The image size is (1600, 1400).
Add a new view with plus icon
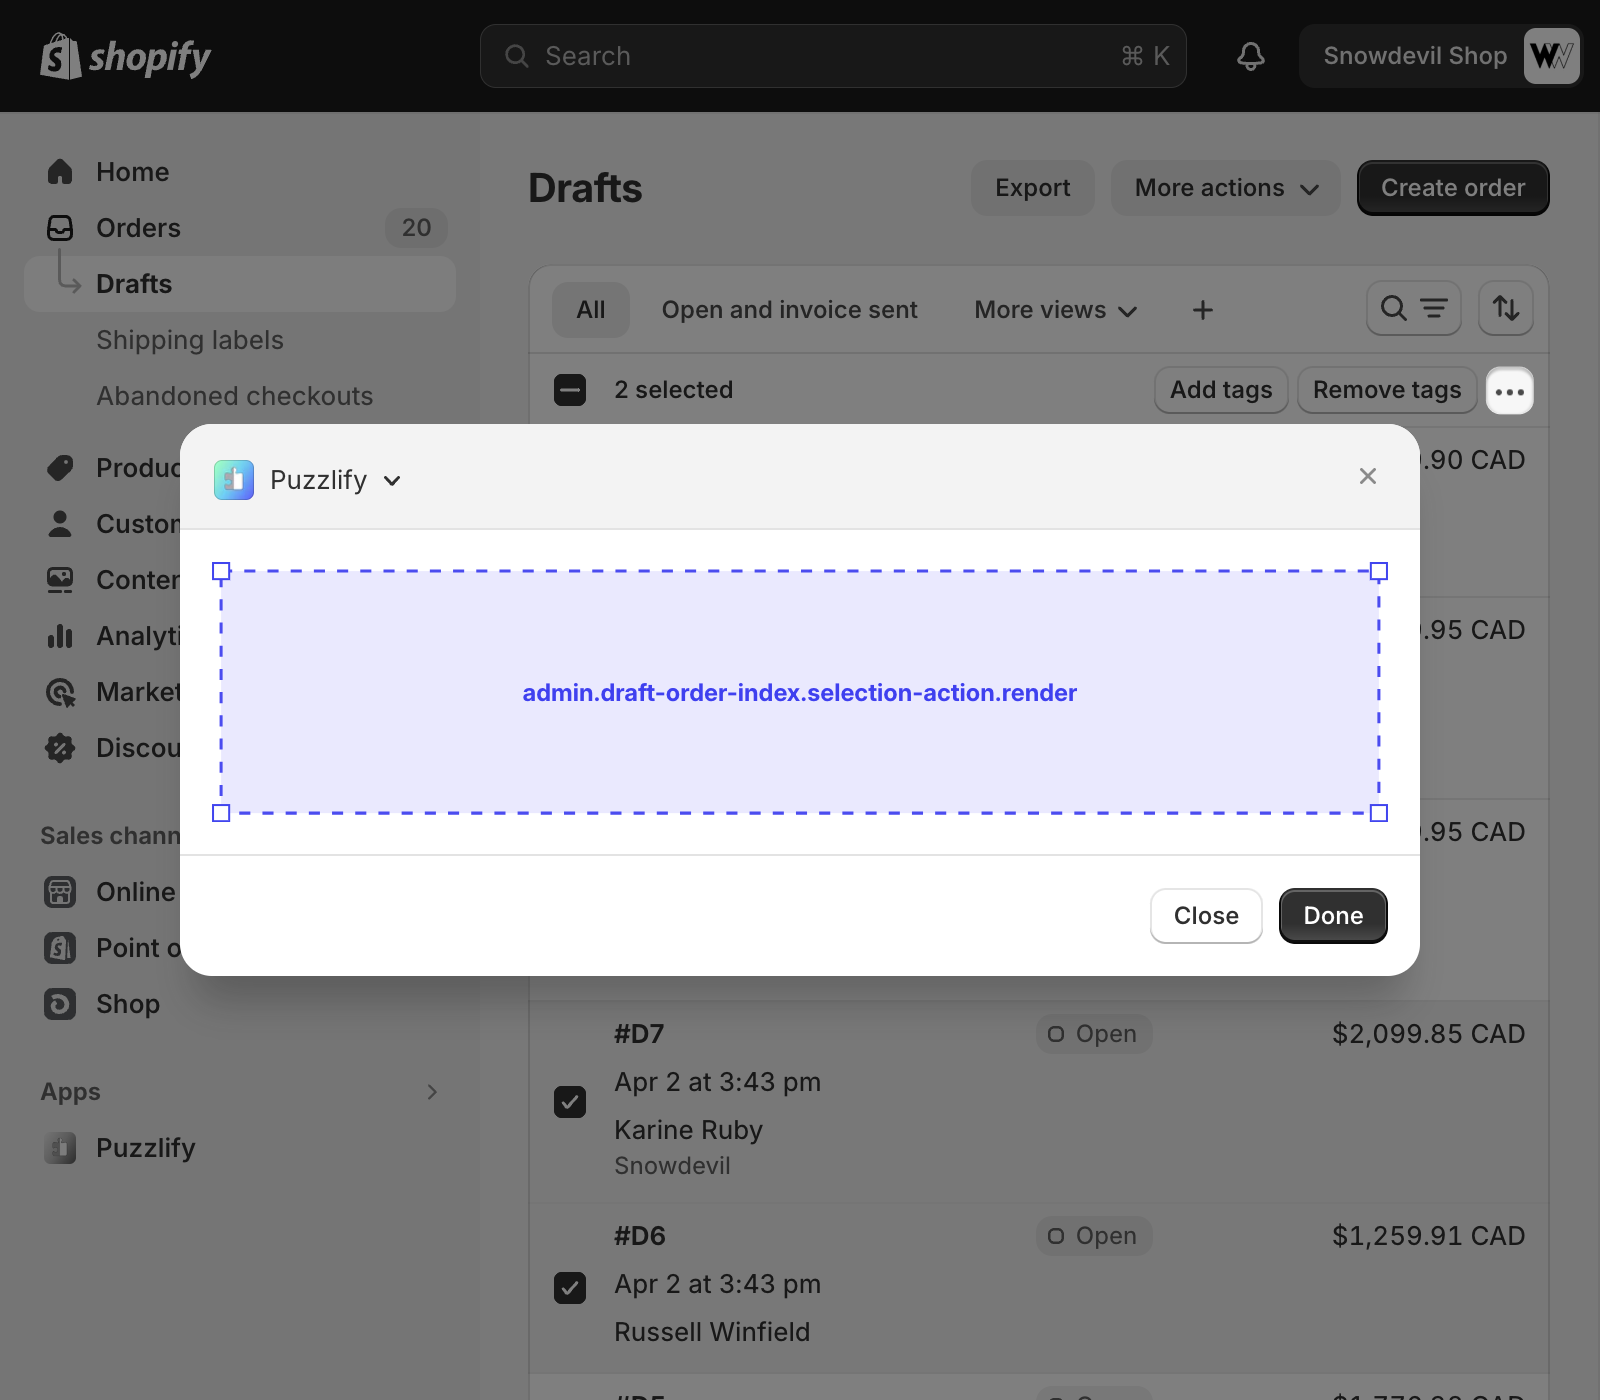[x=1203, y=310]
